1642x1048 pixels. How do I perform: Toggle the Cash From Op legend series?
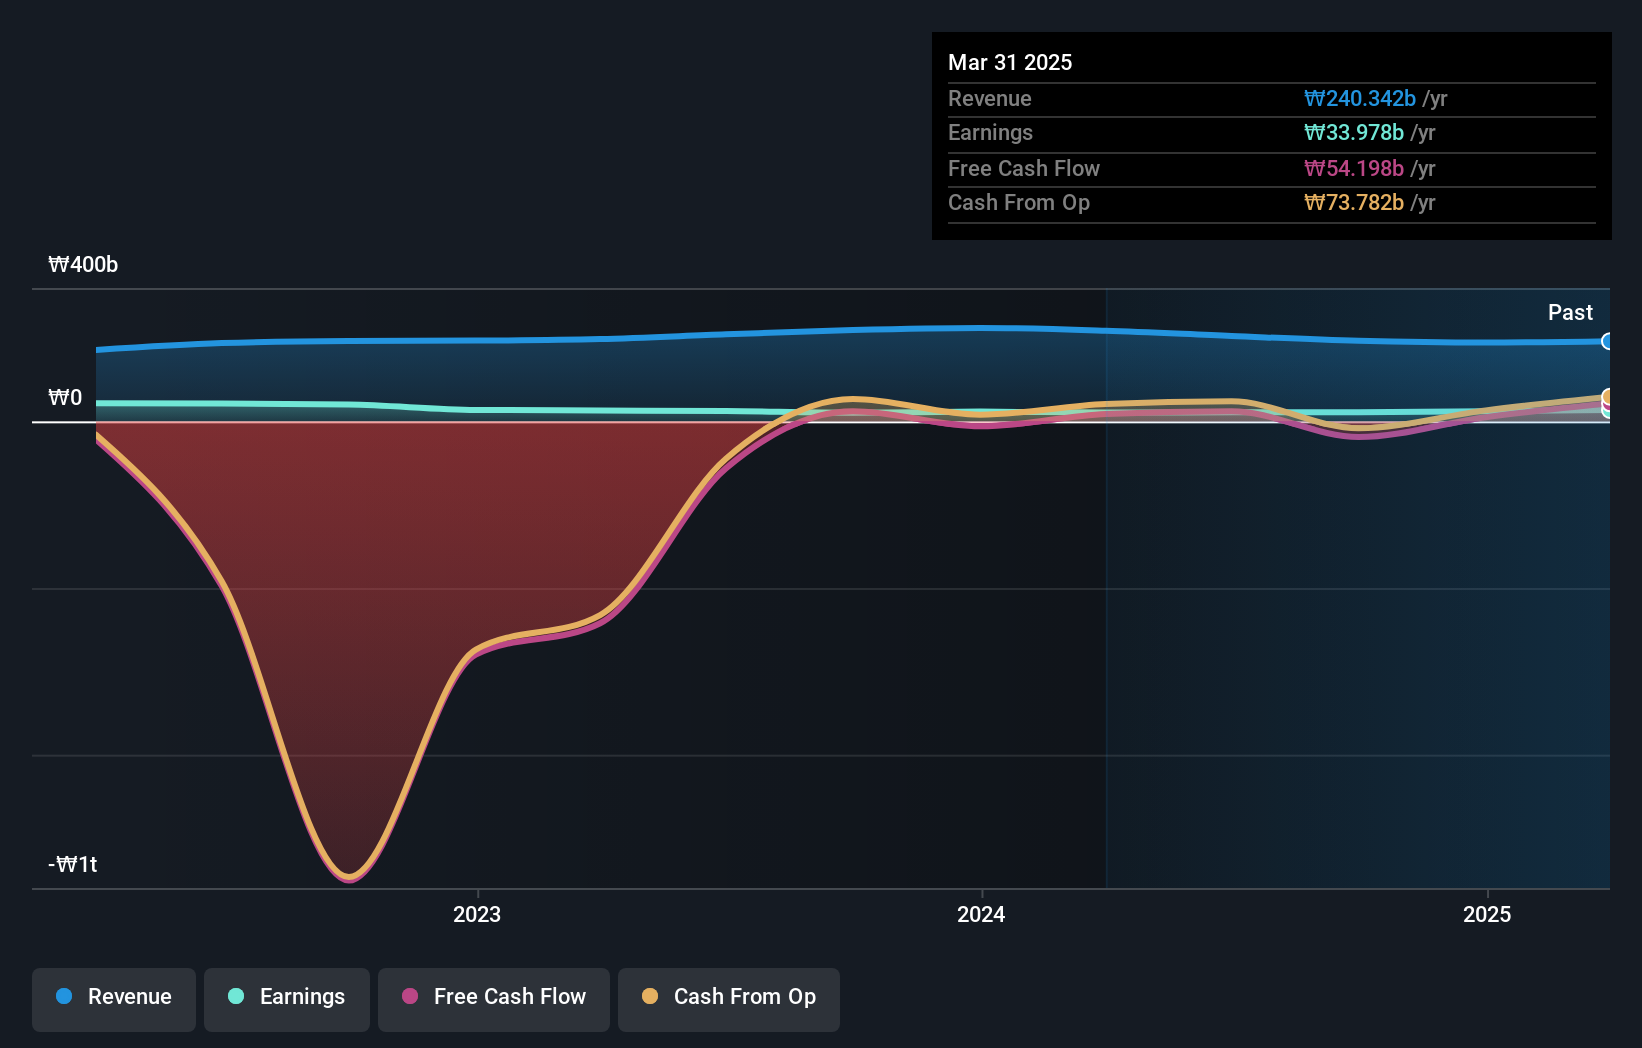[x=729, y=999]
